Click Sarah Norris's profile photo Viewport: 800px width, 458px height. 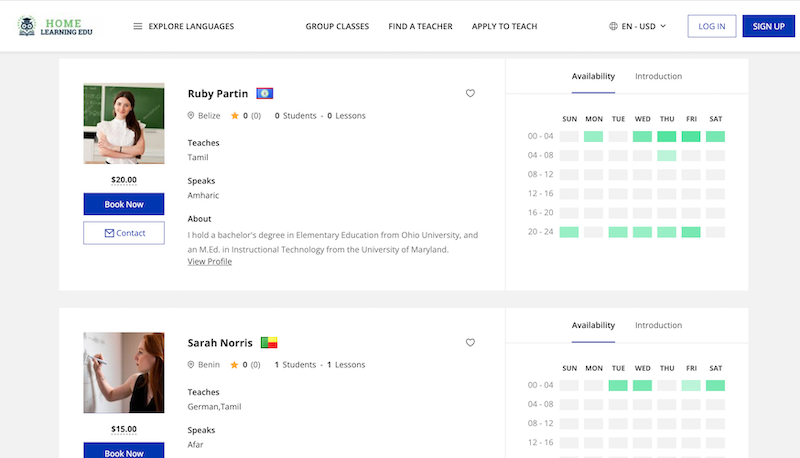pos(124,373)
